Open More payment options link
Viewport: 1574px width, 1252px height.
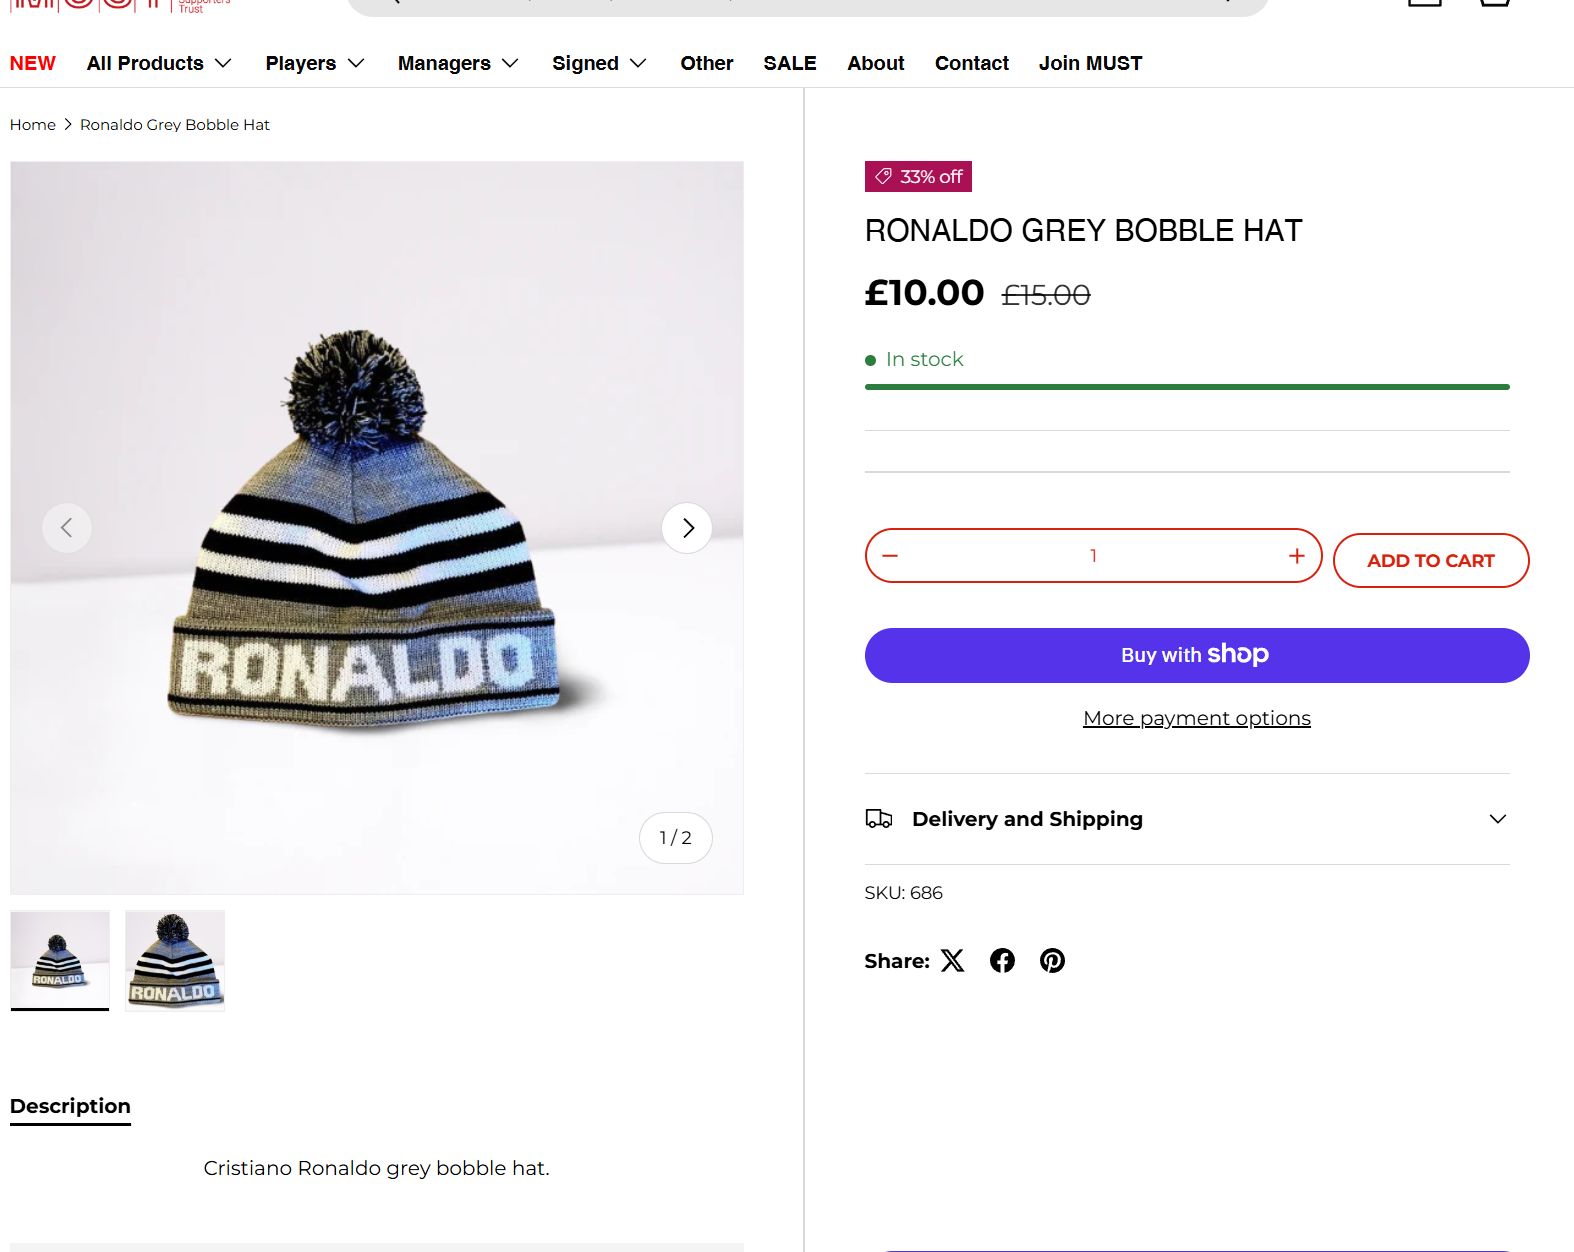click(1196, 718)
